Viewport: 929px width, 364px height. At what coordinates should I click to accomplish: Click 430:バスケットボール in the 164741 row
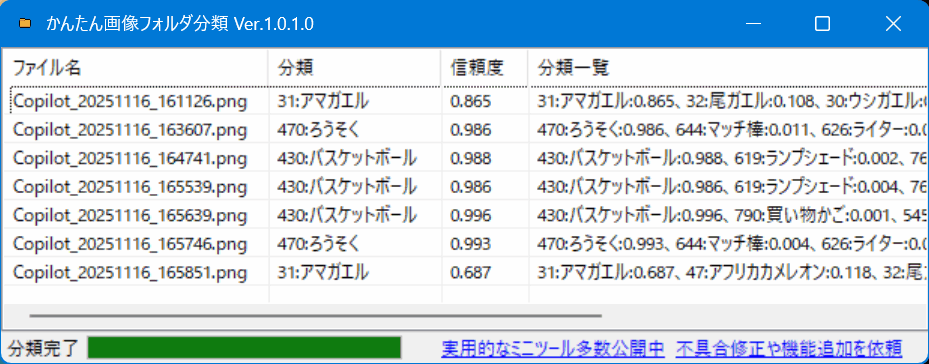click(347, 158)
